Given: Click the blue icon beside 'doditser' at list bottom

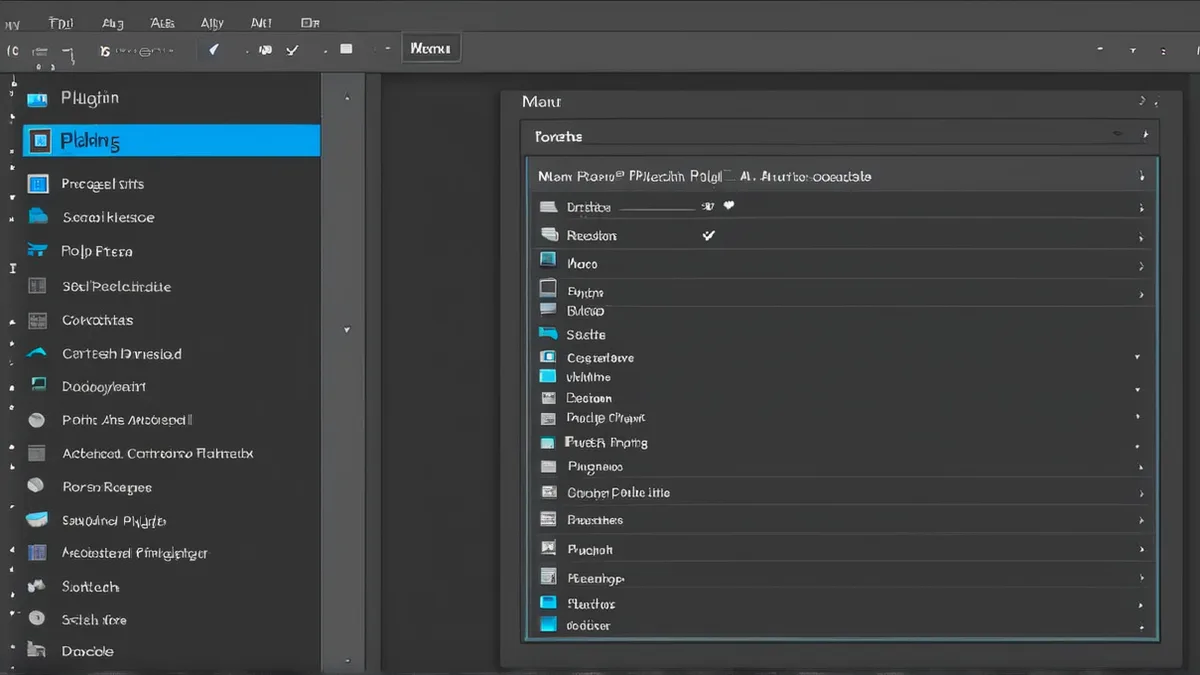Looking at the screenshot, I should point(547,624).
